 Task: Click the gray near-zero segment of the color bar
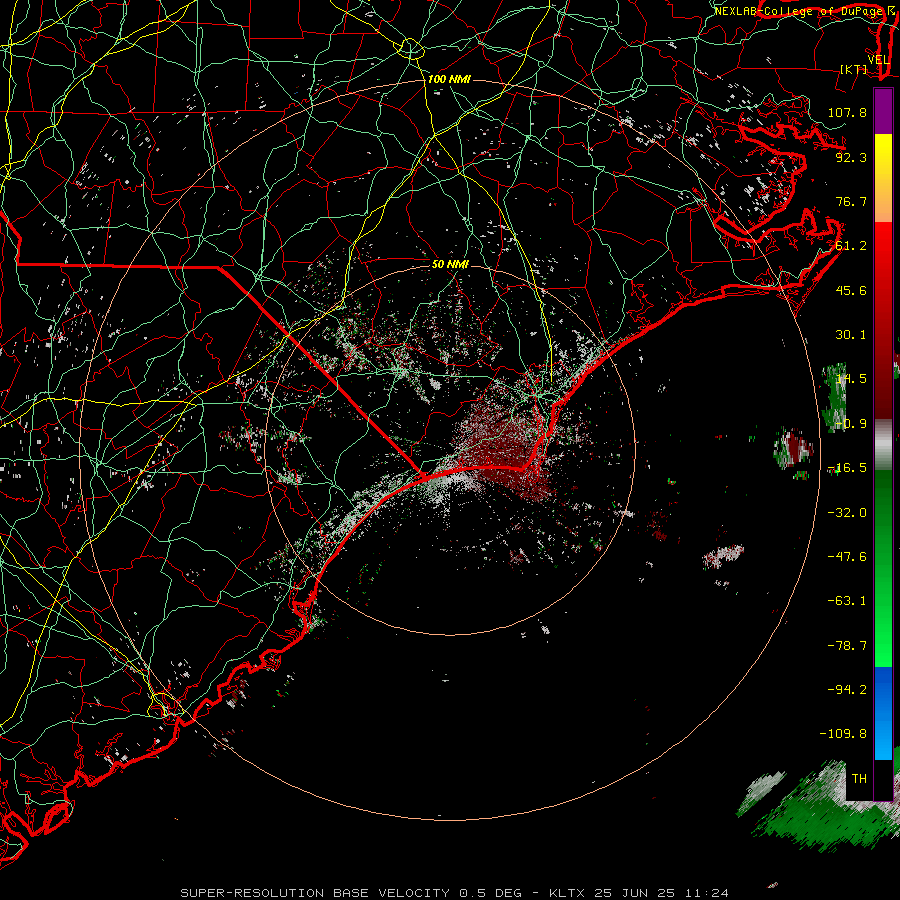883,445
